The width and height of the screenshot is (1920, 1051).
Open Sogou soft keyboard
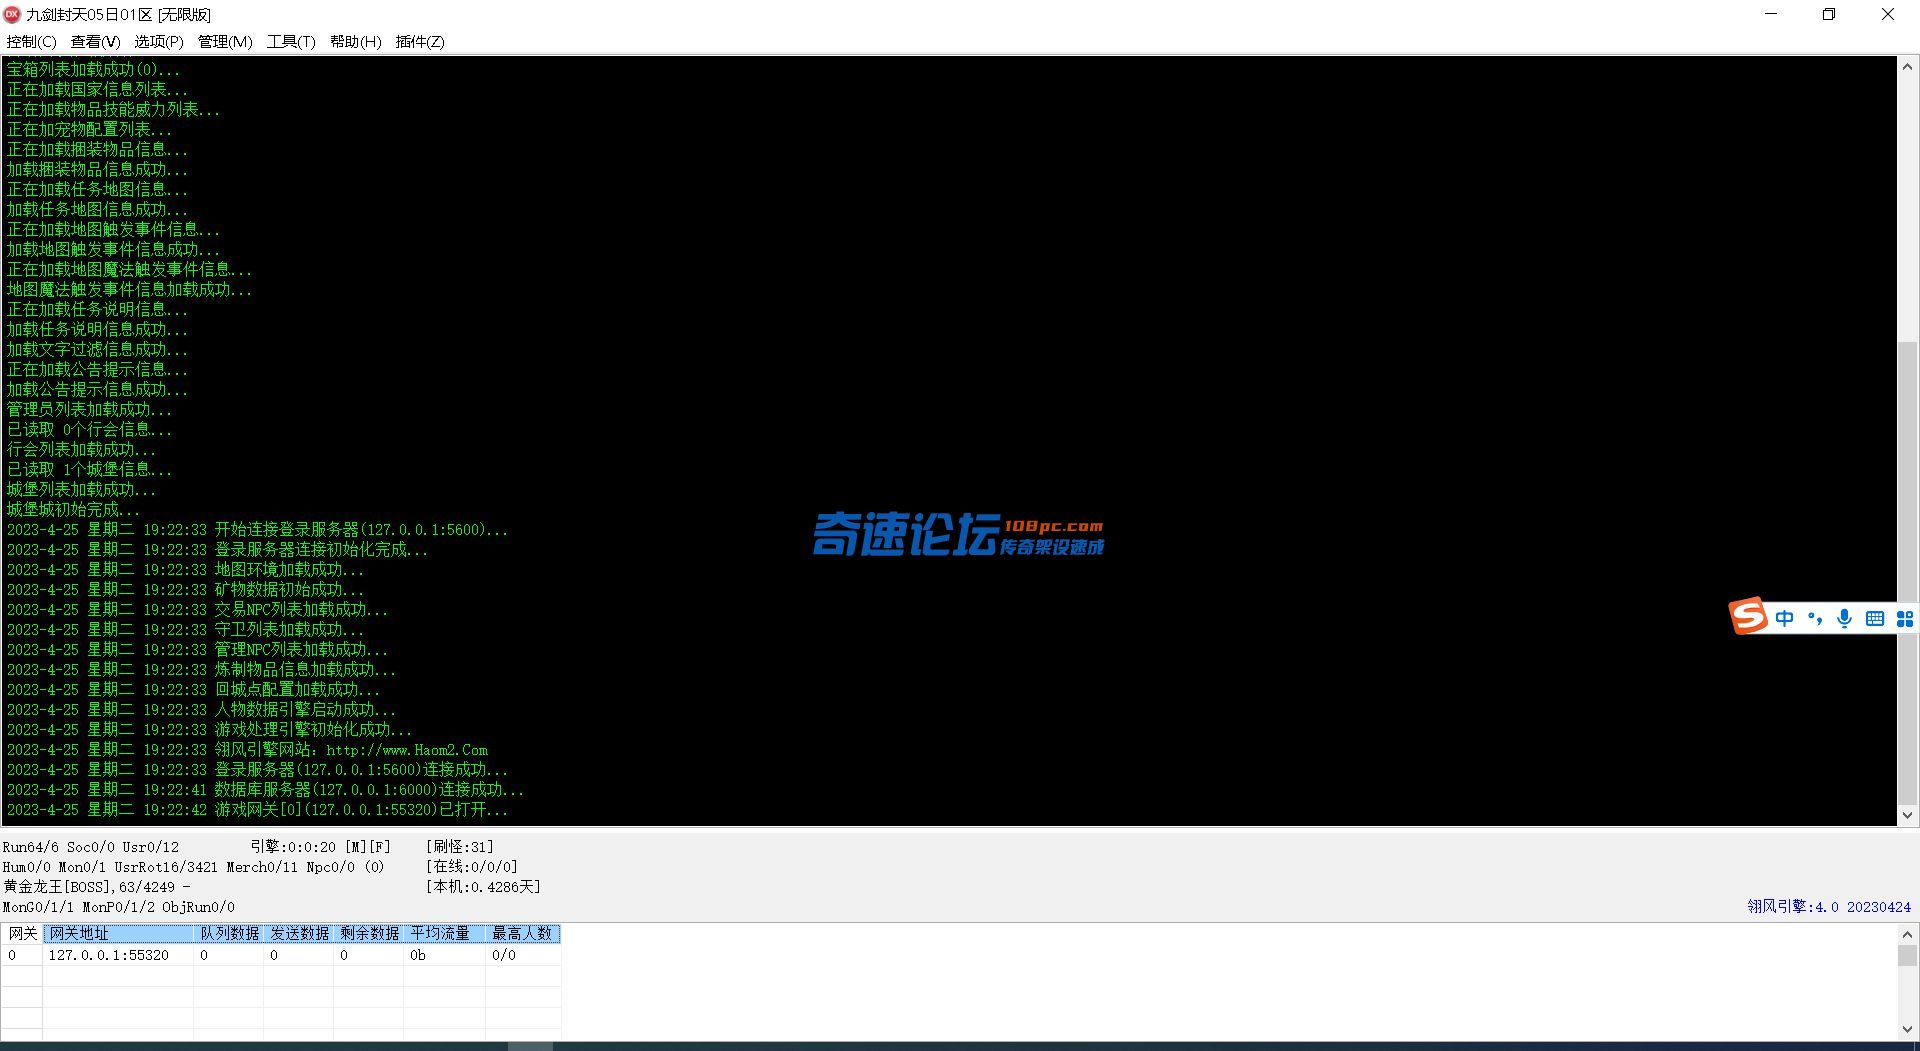[1875, 619]
